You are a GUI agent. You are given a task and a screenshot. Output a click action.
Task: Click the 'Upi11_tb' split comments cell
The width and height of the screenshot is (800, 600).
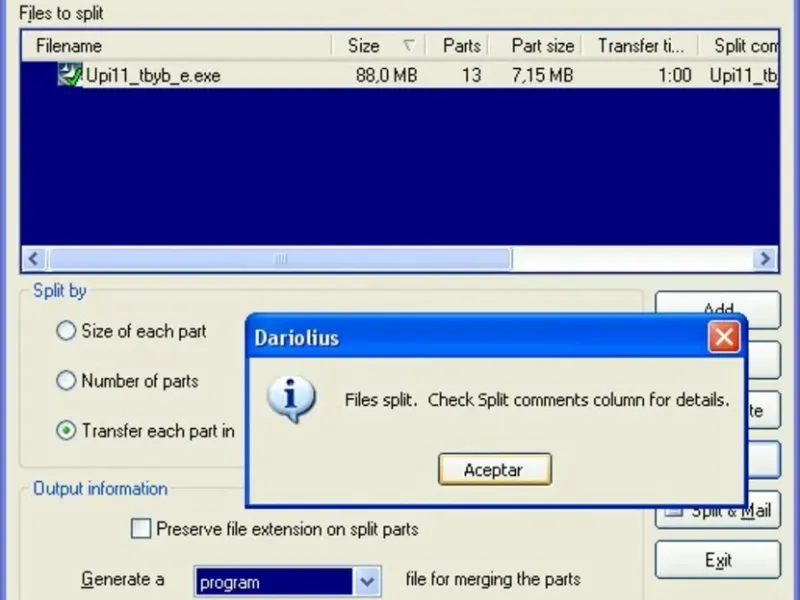tap(743, 76)
